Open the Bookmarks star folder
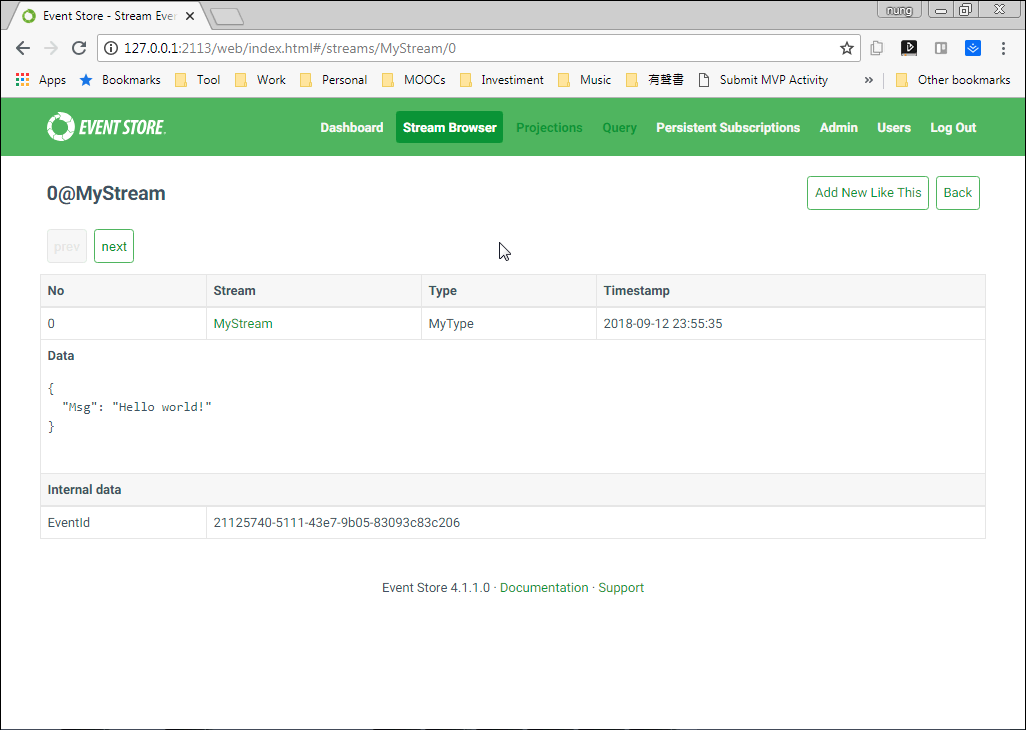The width and height of the screenshot is (1026, 730). click(120, 80)
